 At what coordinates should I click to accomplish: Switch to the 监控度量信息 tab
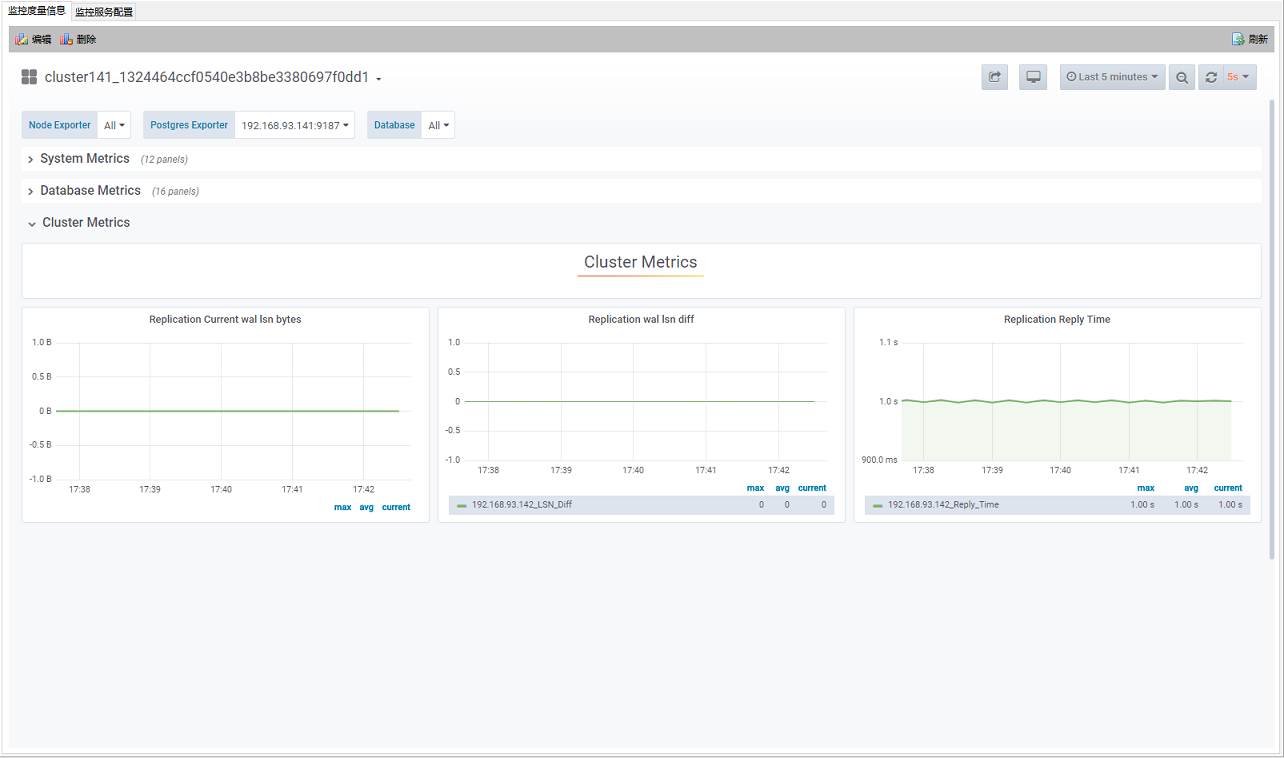(x=37, y=11)
